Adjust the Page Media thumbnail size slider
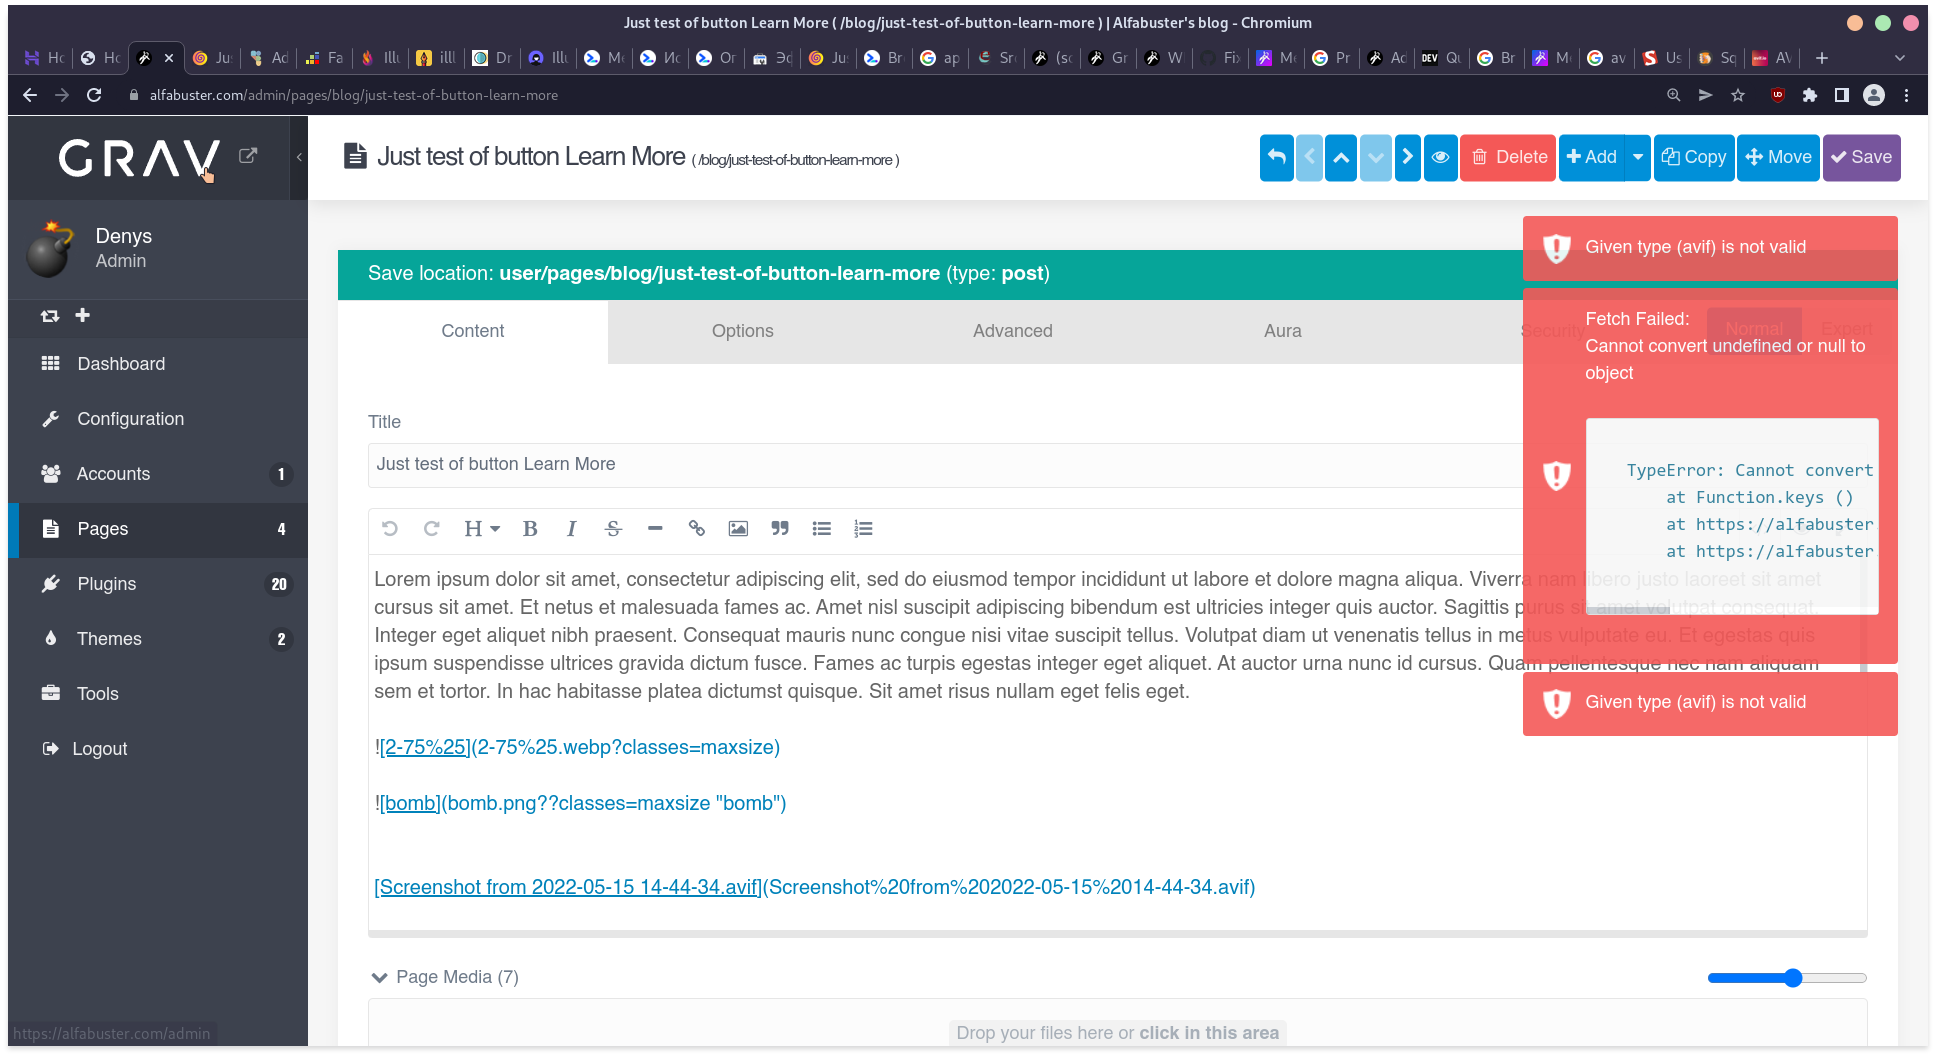Screen dimensions: 1936x1057 (1787, 978)
